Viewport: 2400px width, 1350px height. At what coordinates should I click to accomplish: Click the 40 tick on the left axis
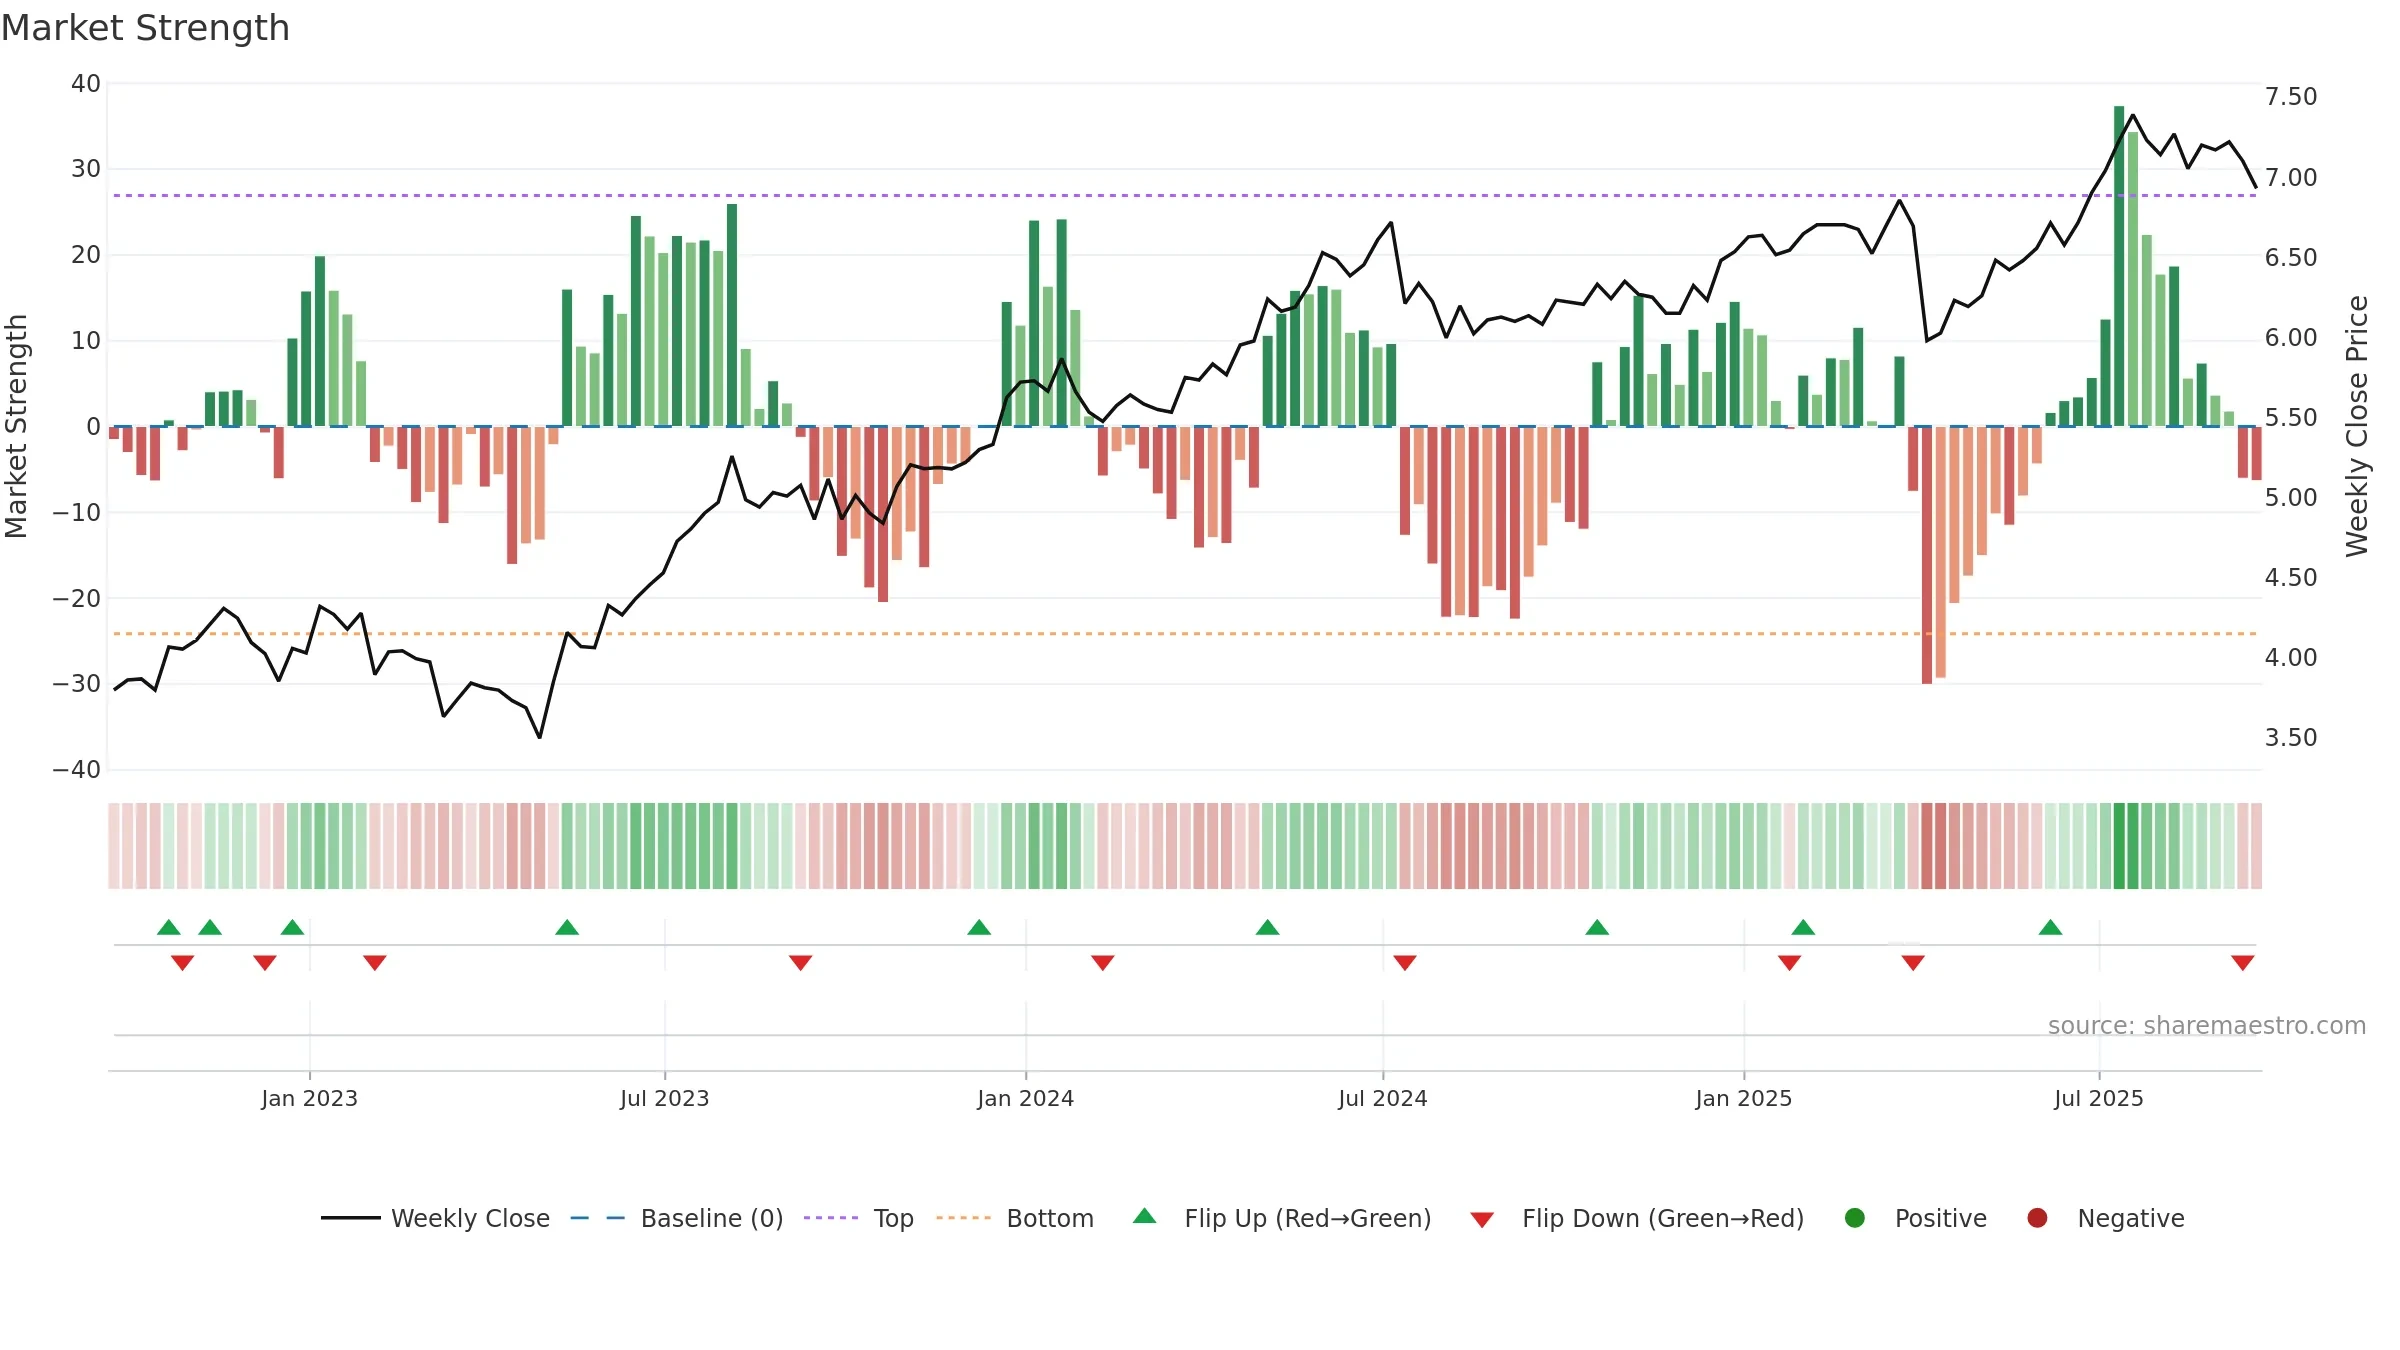(86, 84)
